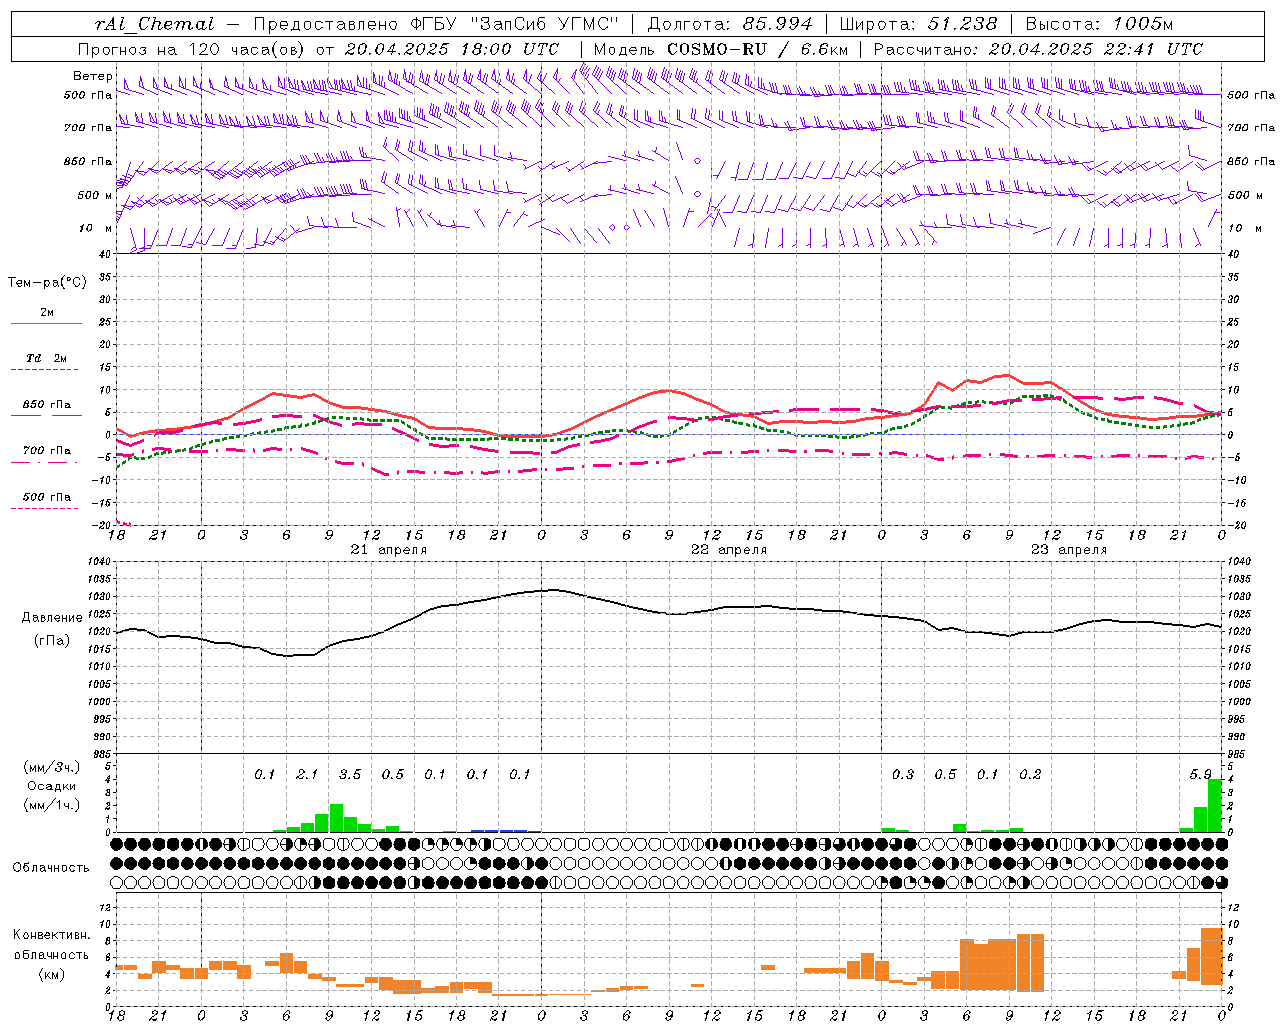The height and width of the screenshot is (1024, 1280).
Task: Click the elevation label Высота: 1005м
Action: pos(1099,24)
